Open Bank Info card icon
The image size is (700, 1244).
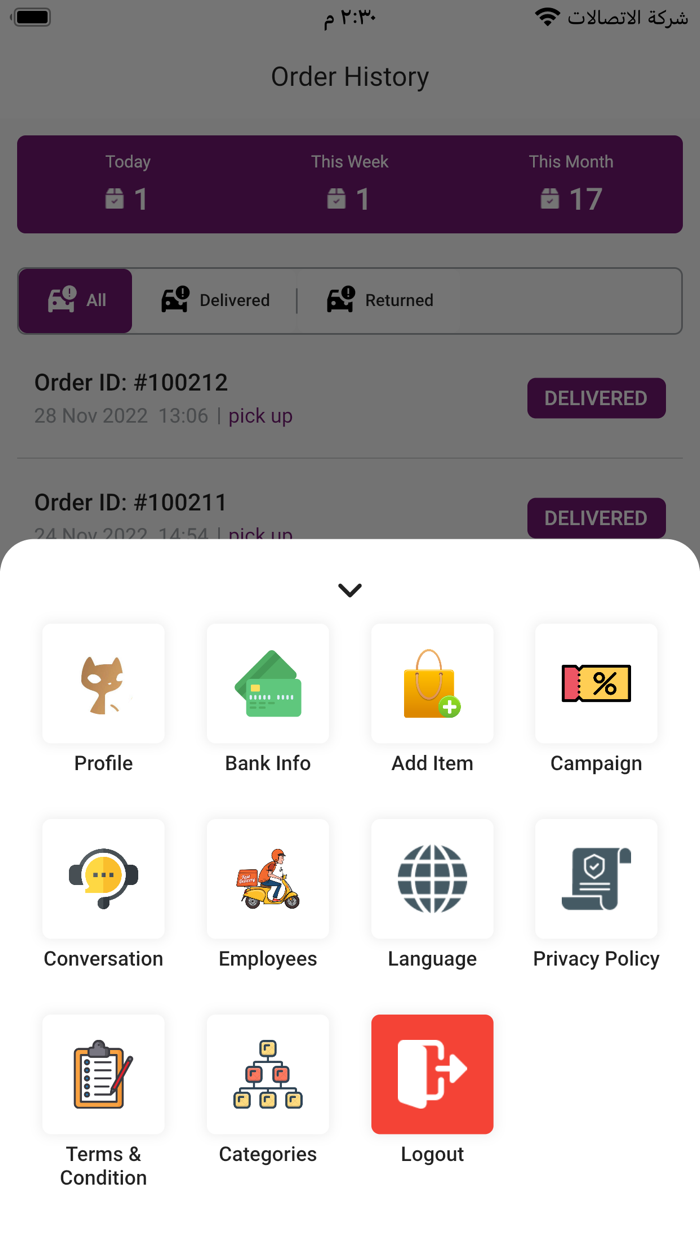pos(268,684)
